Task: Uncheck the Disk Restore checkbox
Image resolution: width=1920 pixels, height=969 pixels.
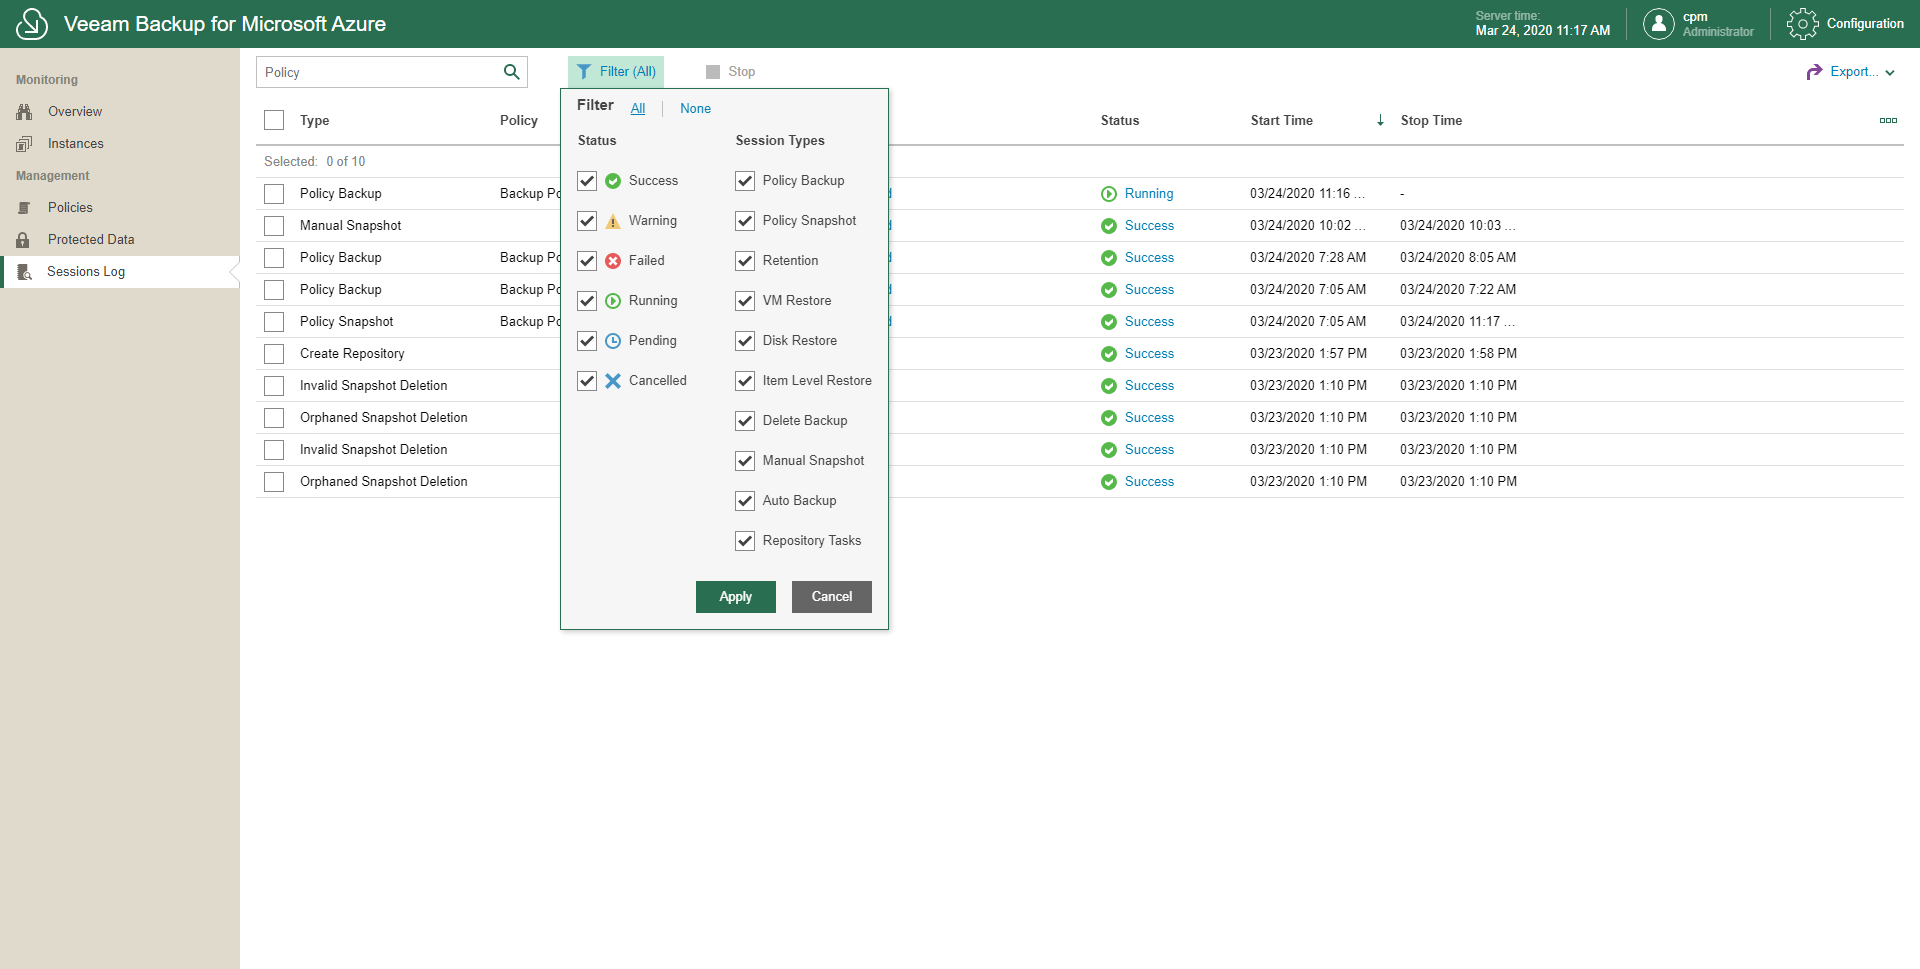Action: coord(745,341)
